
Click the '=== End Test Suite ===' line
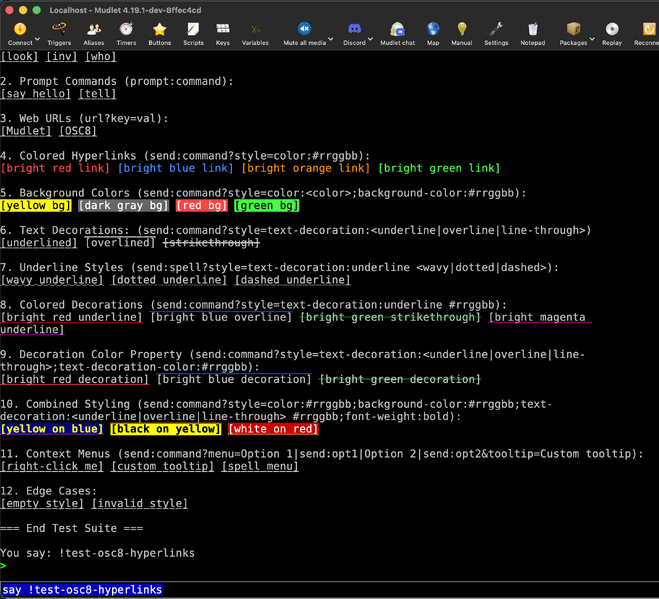(71, 528)
